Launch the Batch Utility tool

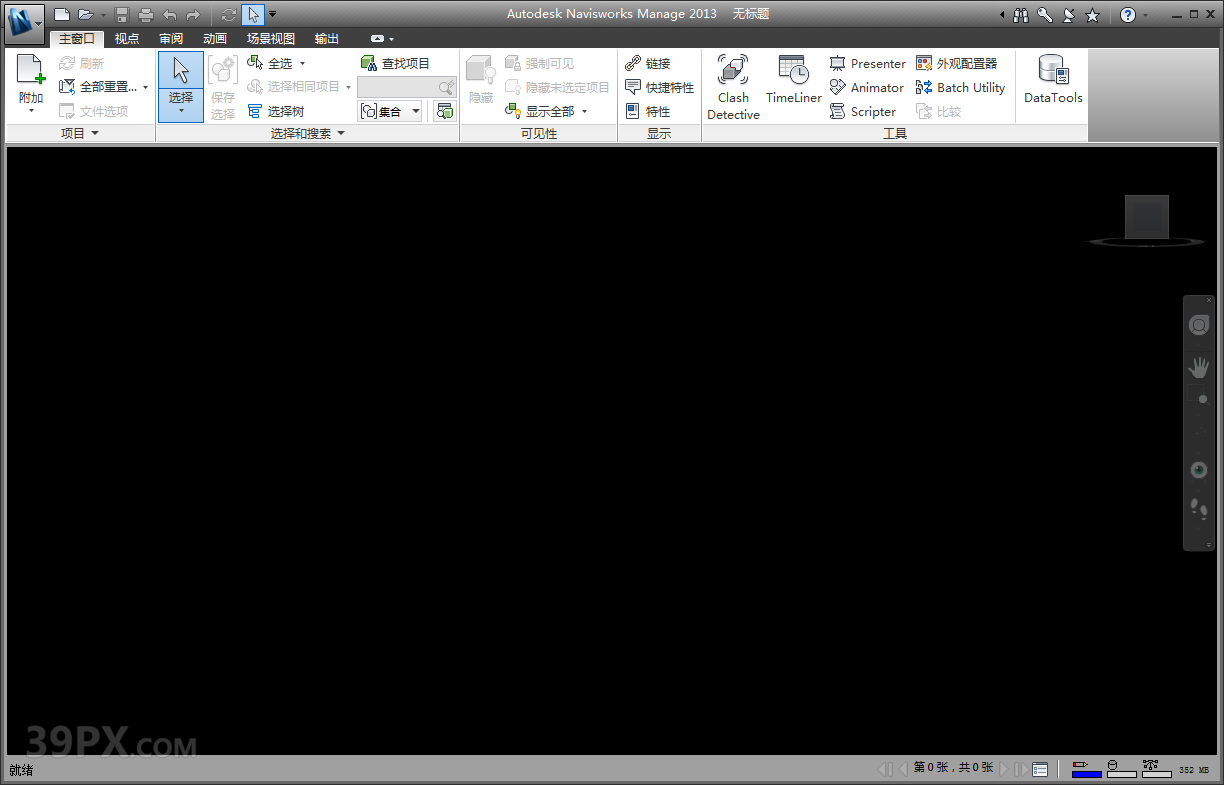tap(960, 87)
